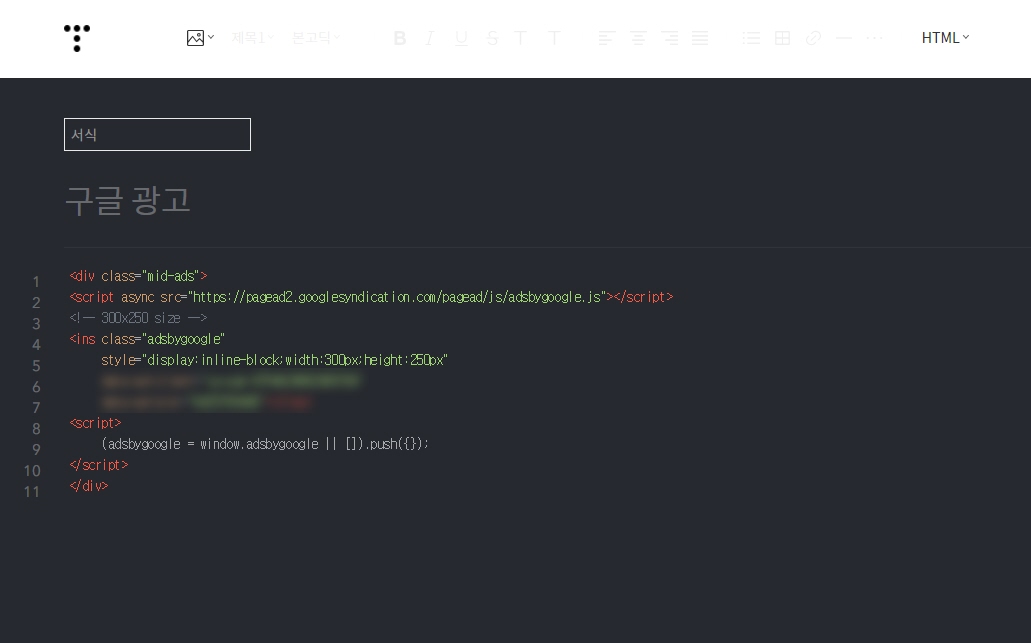Insert a horizontal divider line
Screen dimensions: 1031x643
(844, 38)
